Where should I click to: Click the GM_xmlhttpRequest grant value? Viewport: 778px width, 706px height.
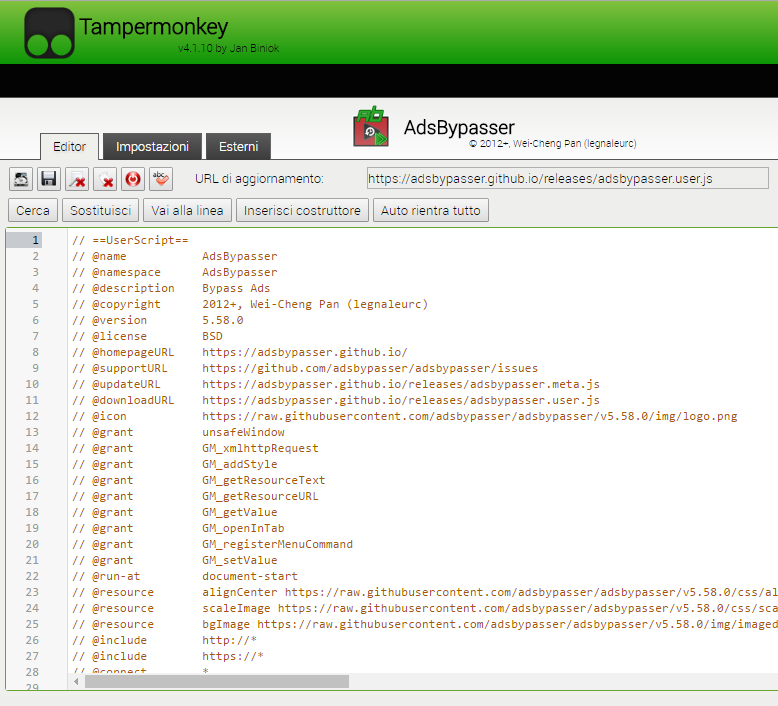point(260,448)
